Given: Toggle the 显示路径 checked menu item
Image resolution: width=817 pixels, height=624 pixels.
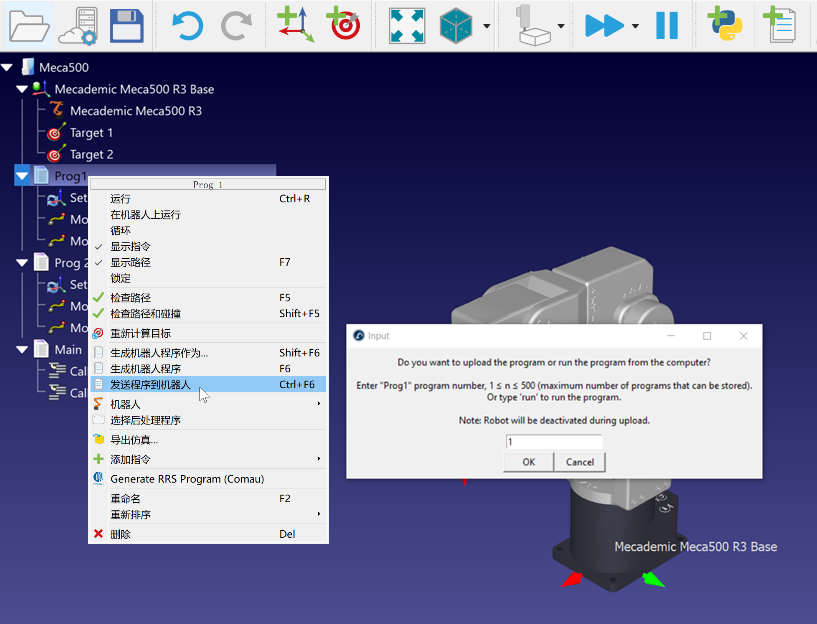Looking at the screenshot, I should pos(131,262).
